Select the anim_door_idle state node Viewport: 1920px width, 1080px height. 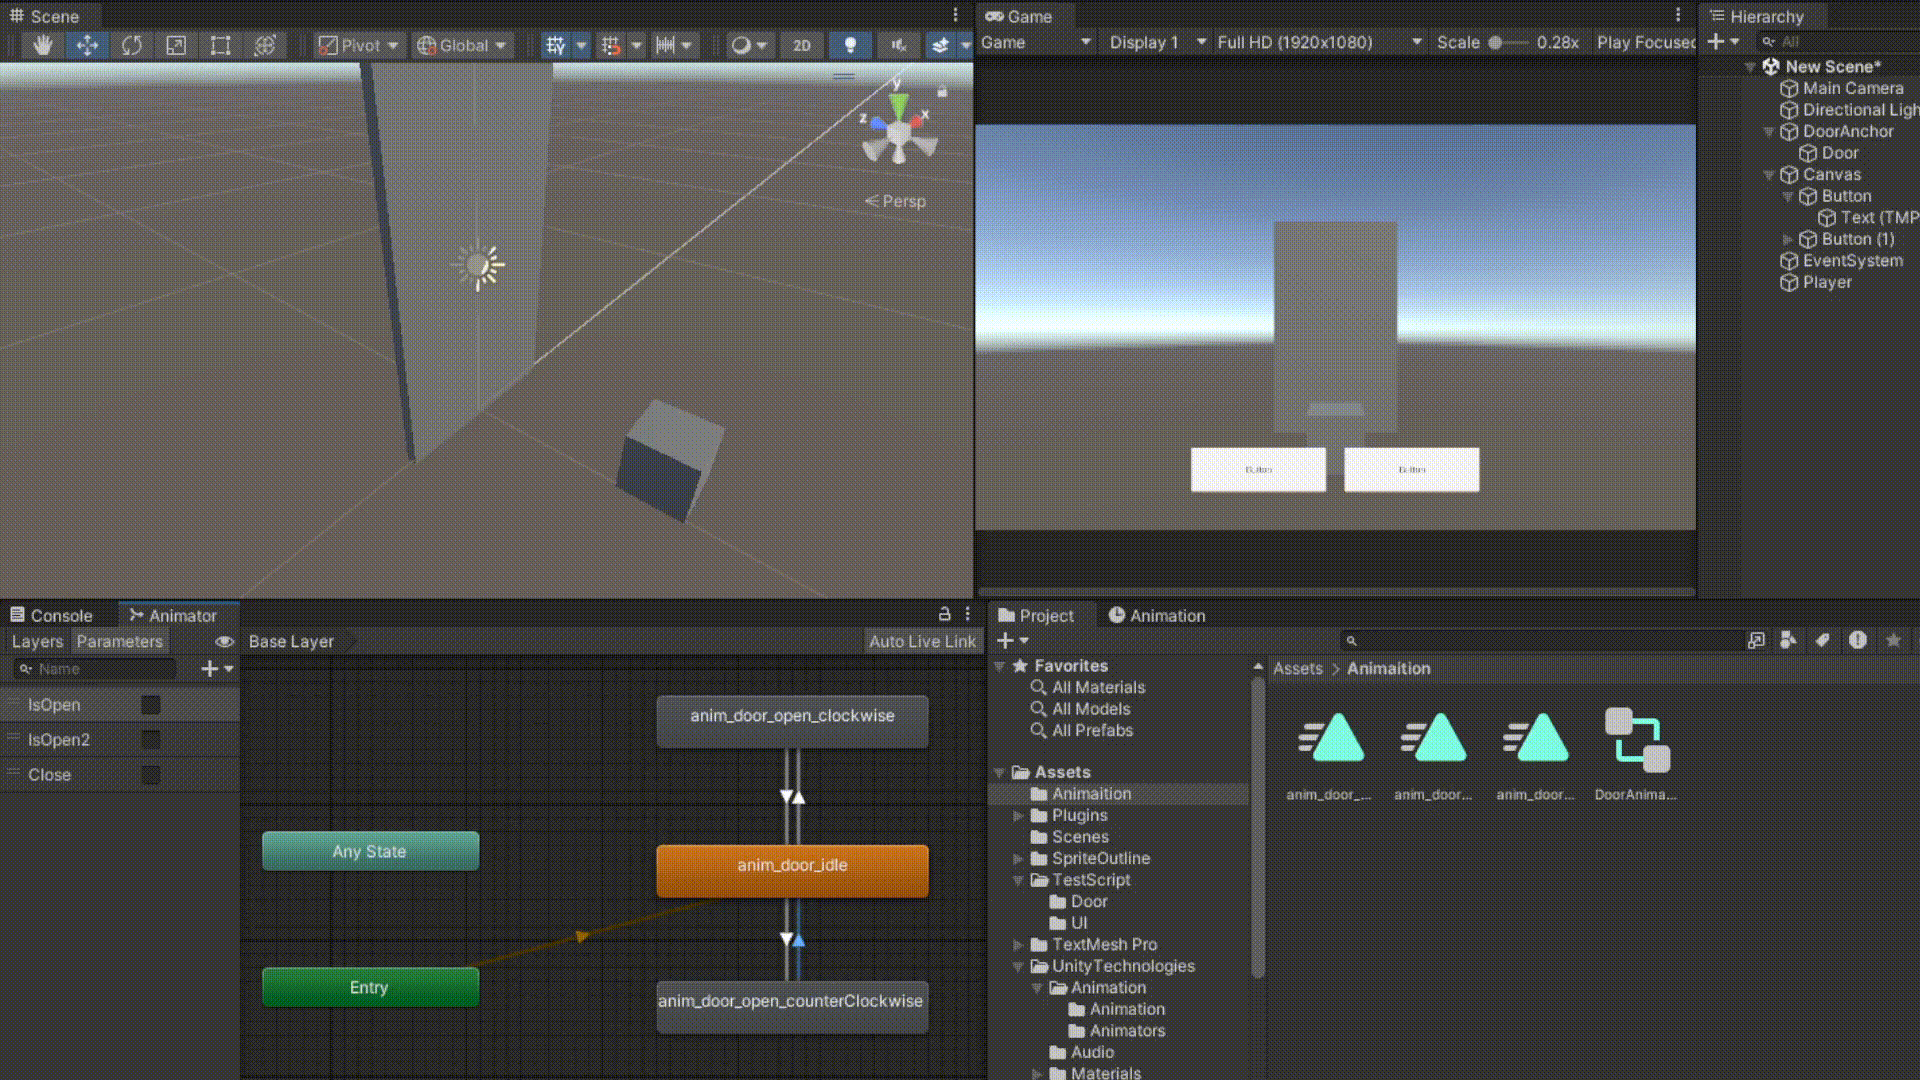coord(792,868)
